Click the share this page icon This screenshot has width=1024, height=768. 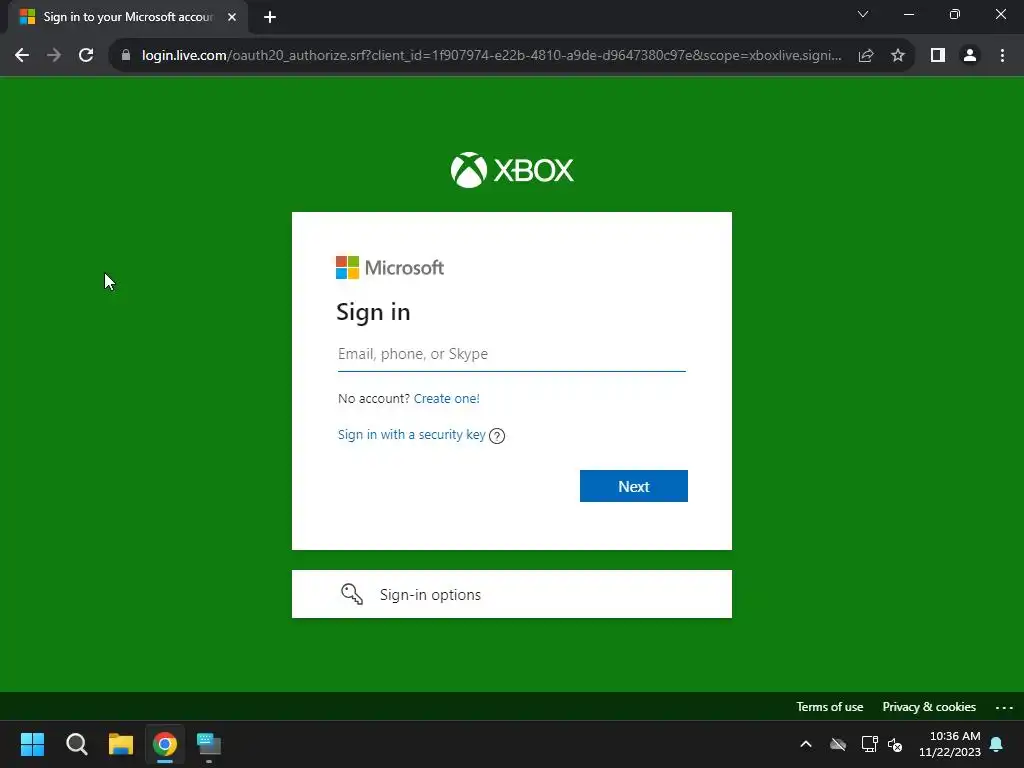coord(866,56)
